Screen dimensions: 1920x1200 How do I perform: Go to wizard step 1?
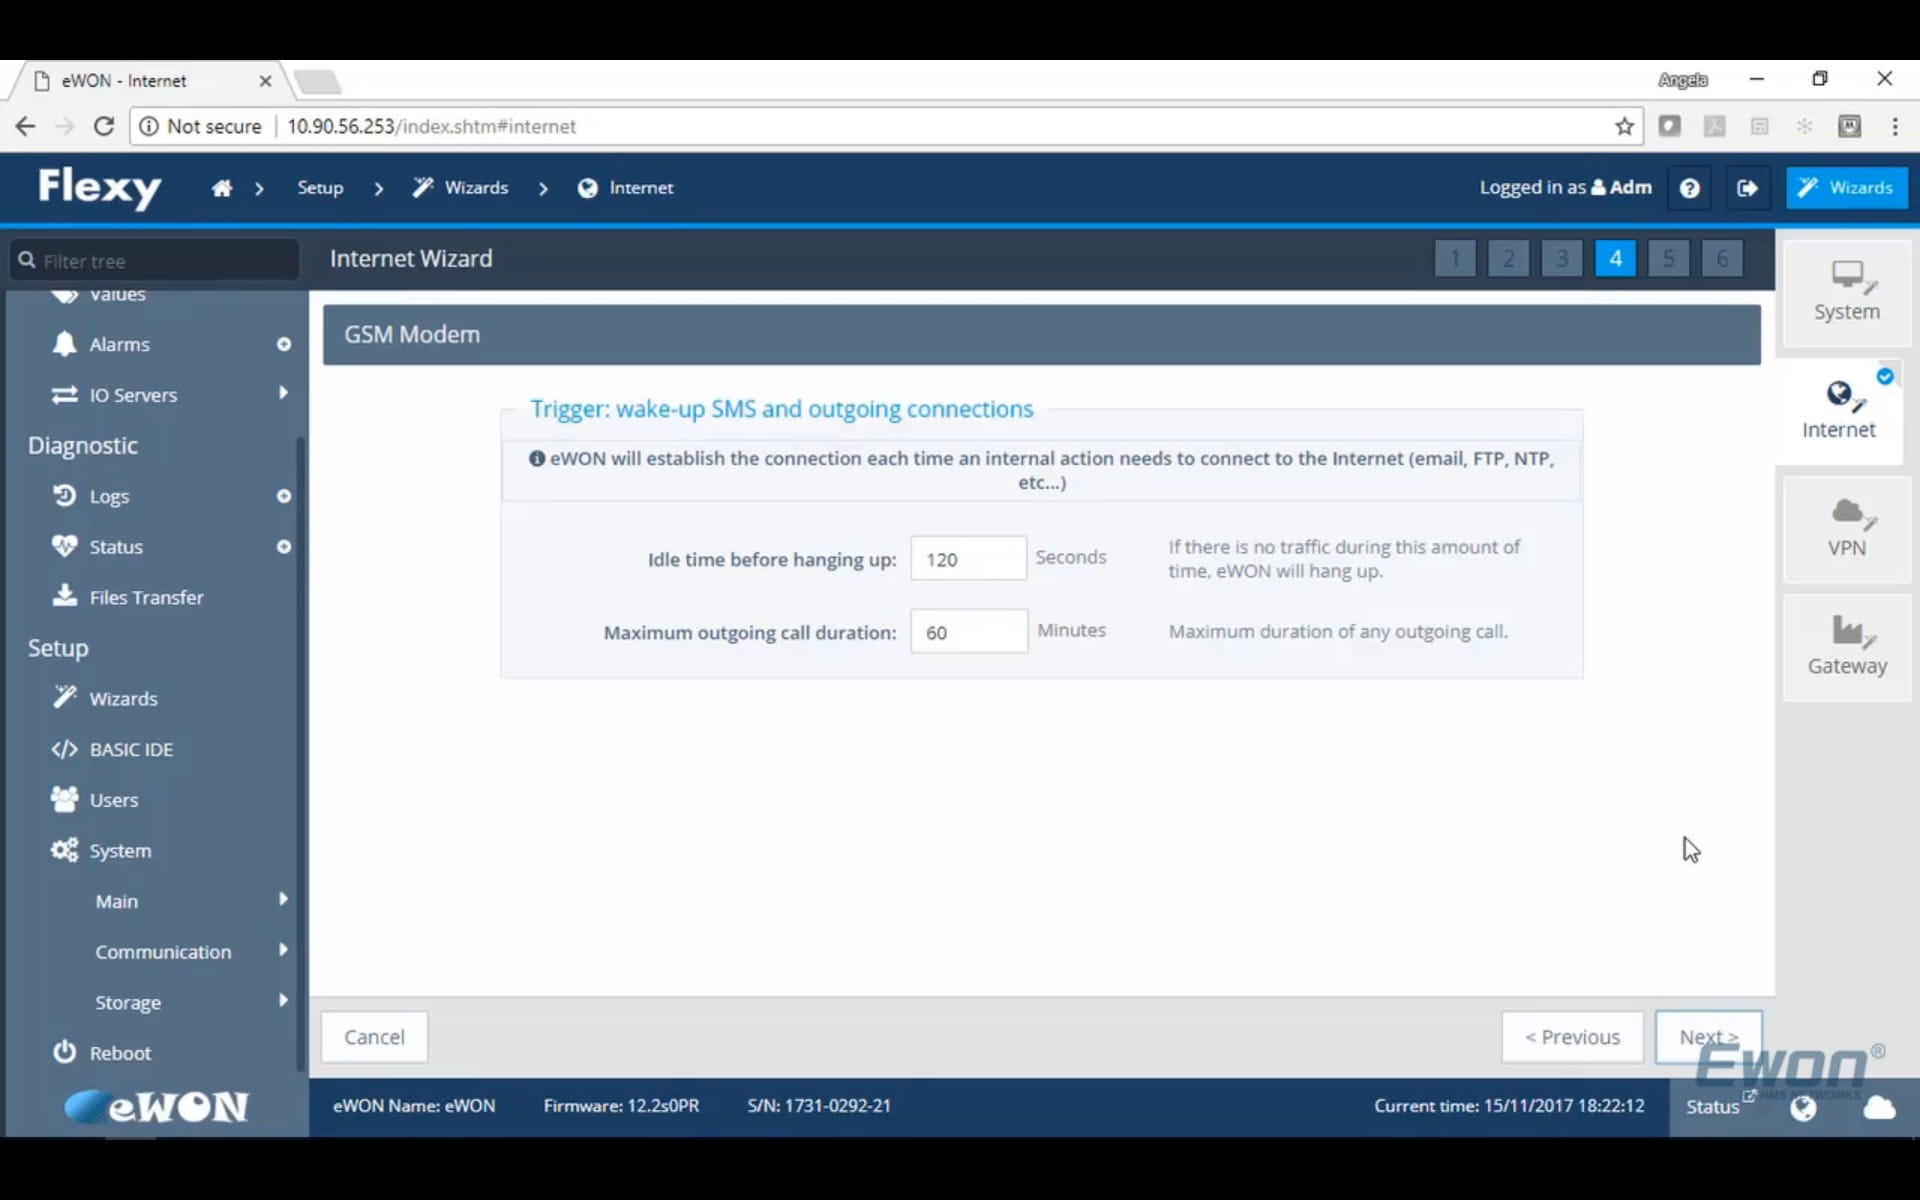point(1455,259)
